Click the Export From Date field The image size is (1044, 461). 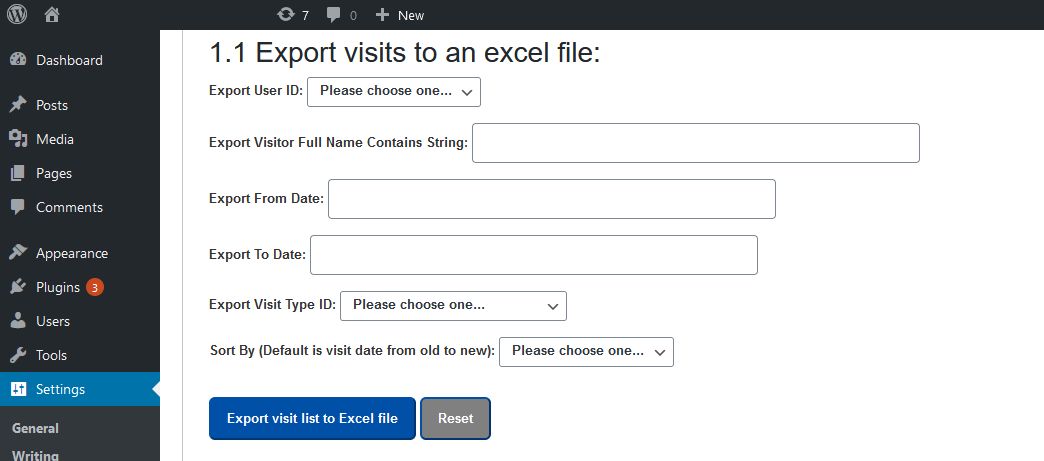tap(552, 199)
